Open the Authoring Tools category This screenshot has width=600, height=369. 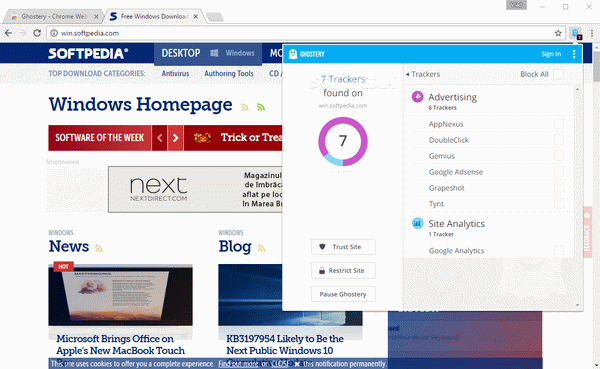pos(229,73)
